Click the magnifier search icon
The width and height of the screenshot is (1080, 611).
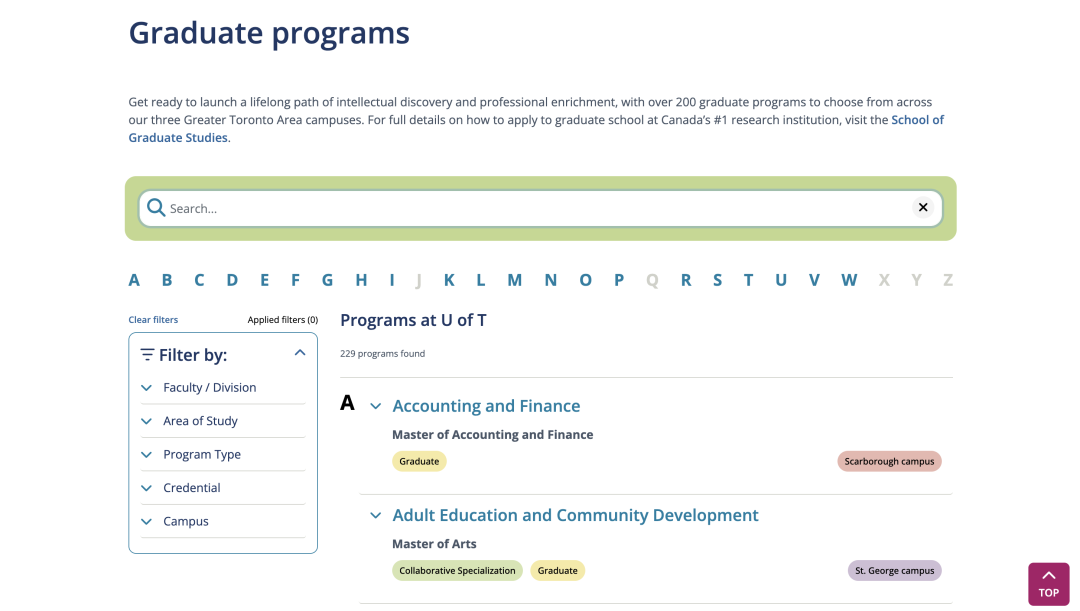[156, 208]
